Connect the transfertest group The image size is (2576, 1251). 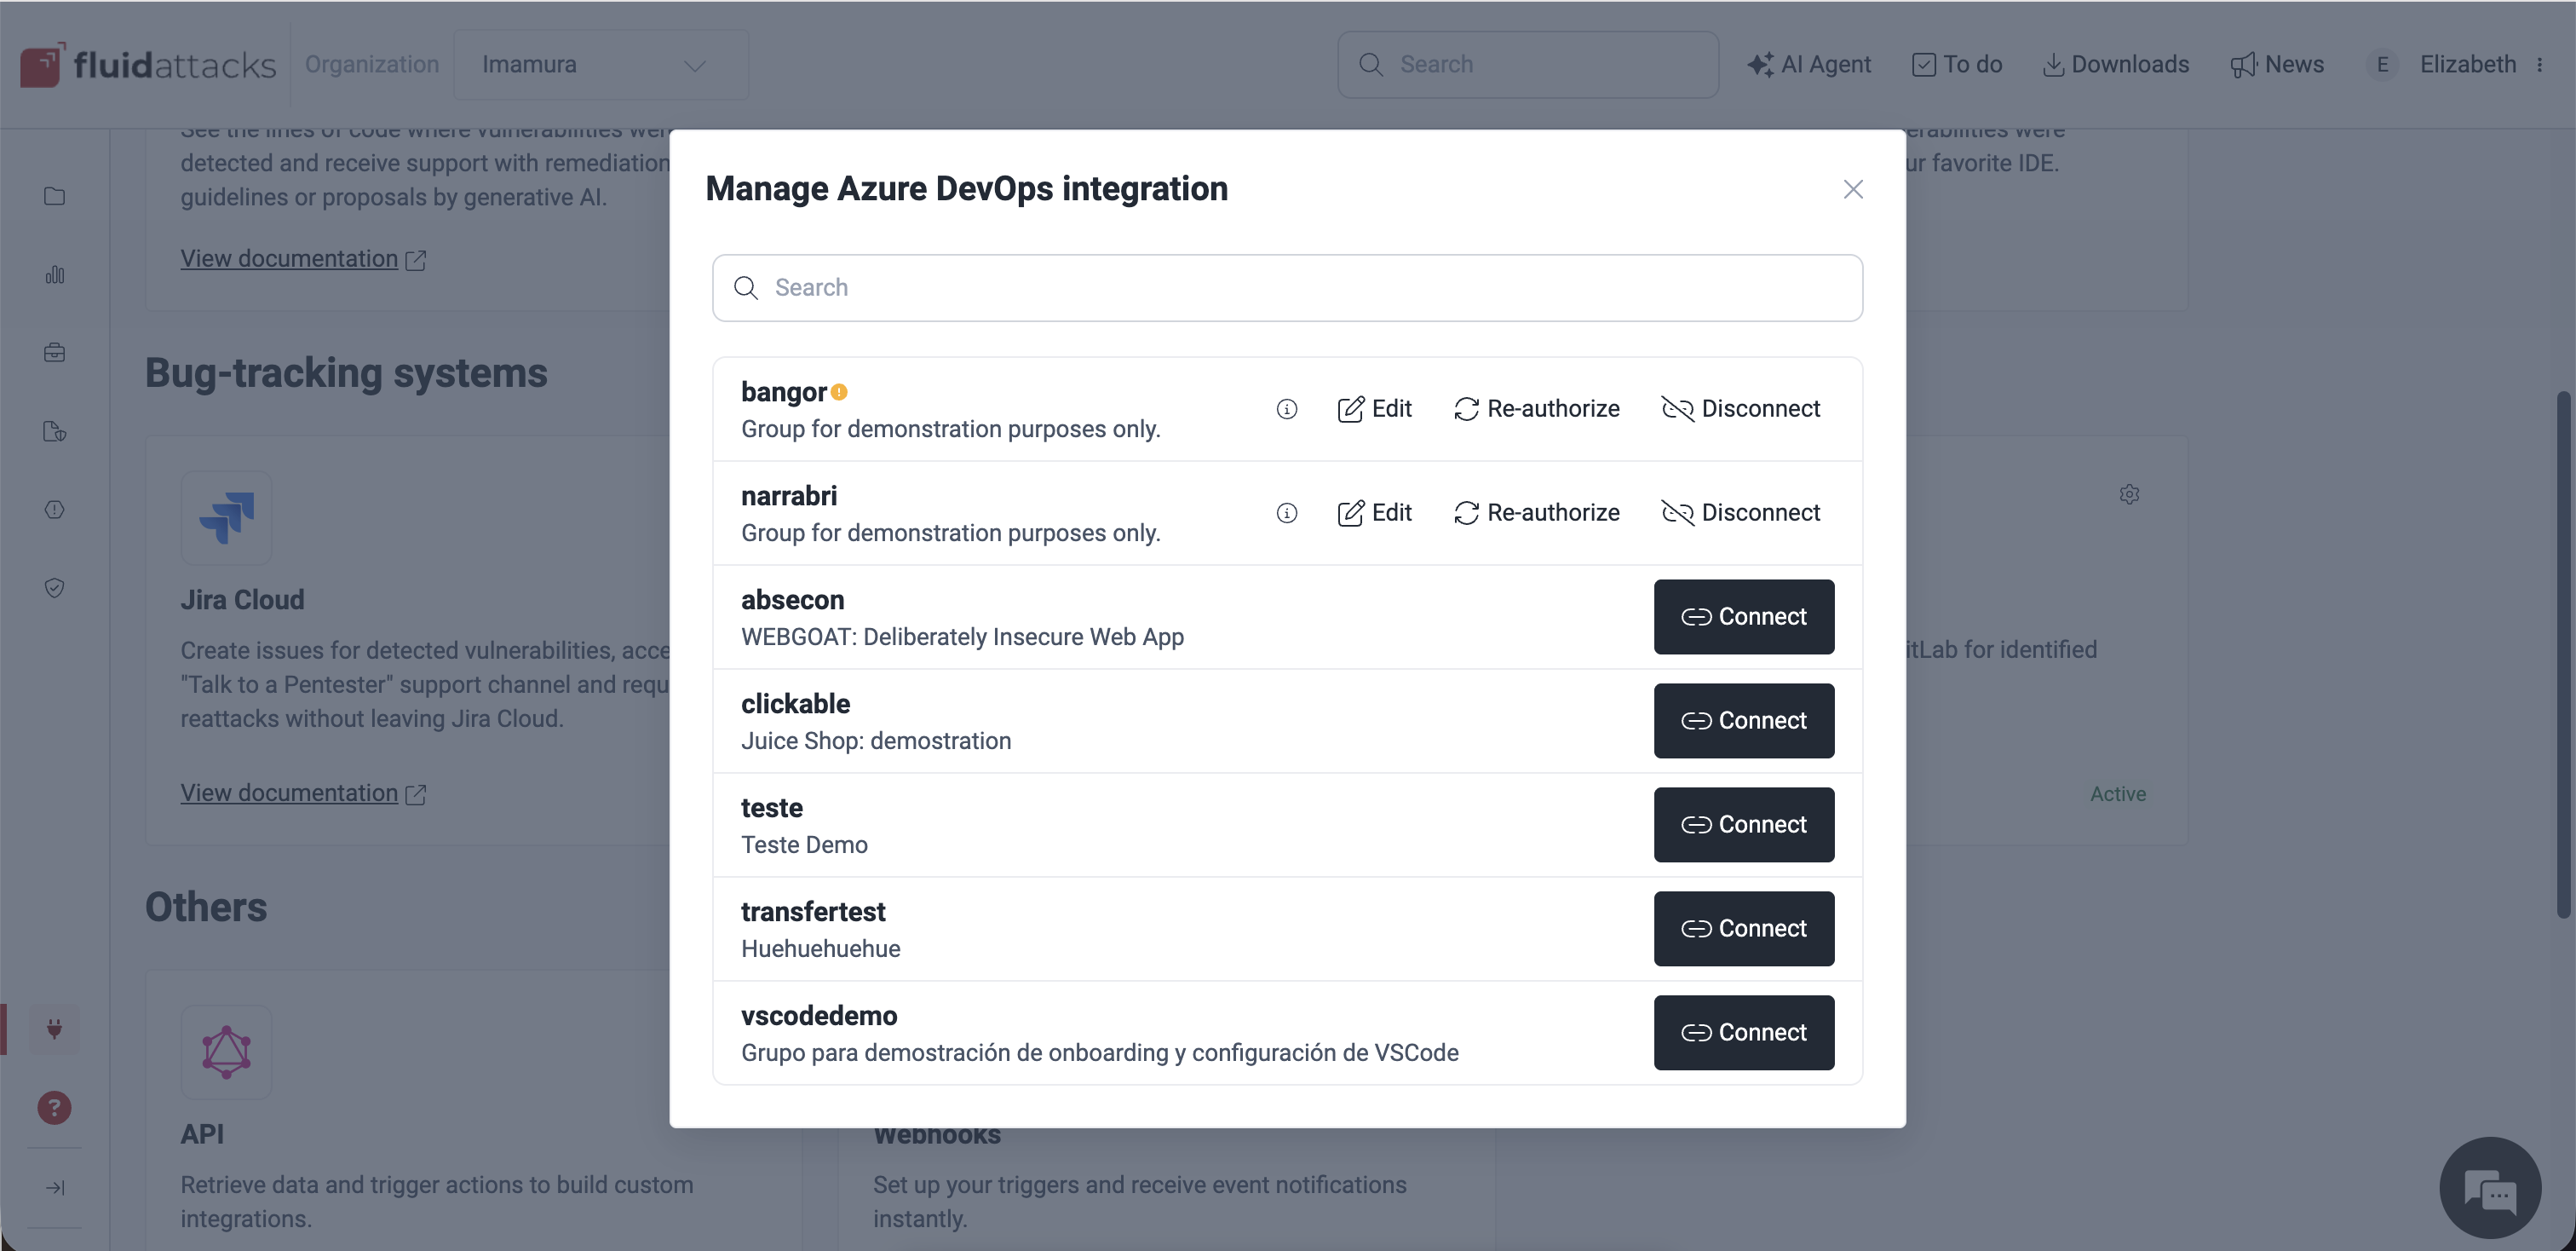pyautogui.click(x=1744, y=929)
